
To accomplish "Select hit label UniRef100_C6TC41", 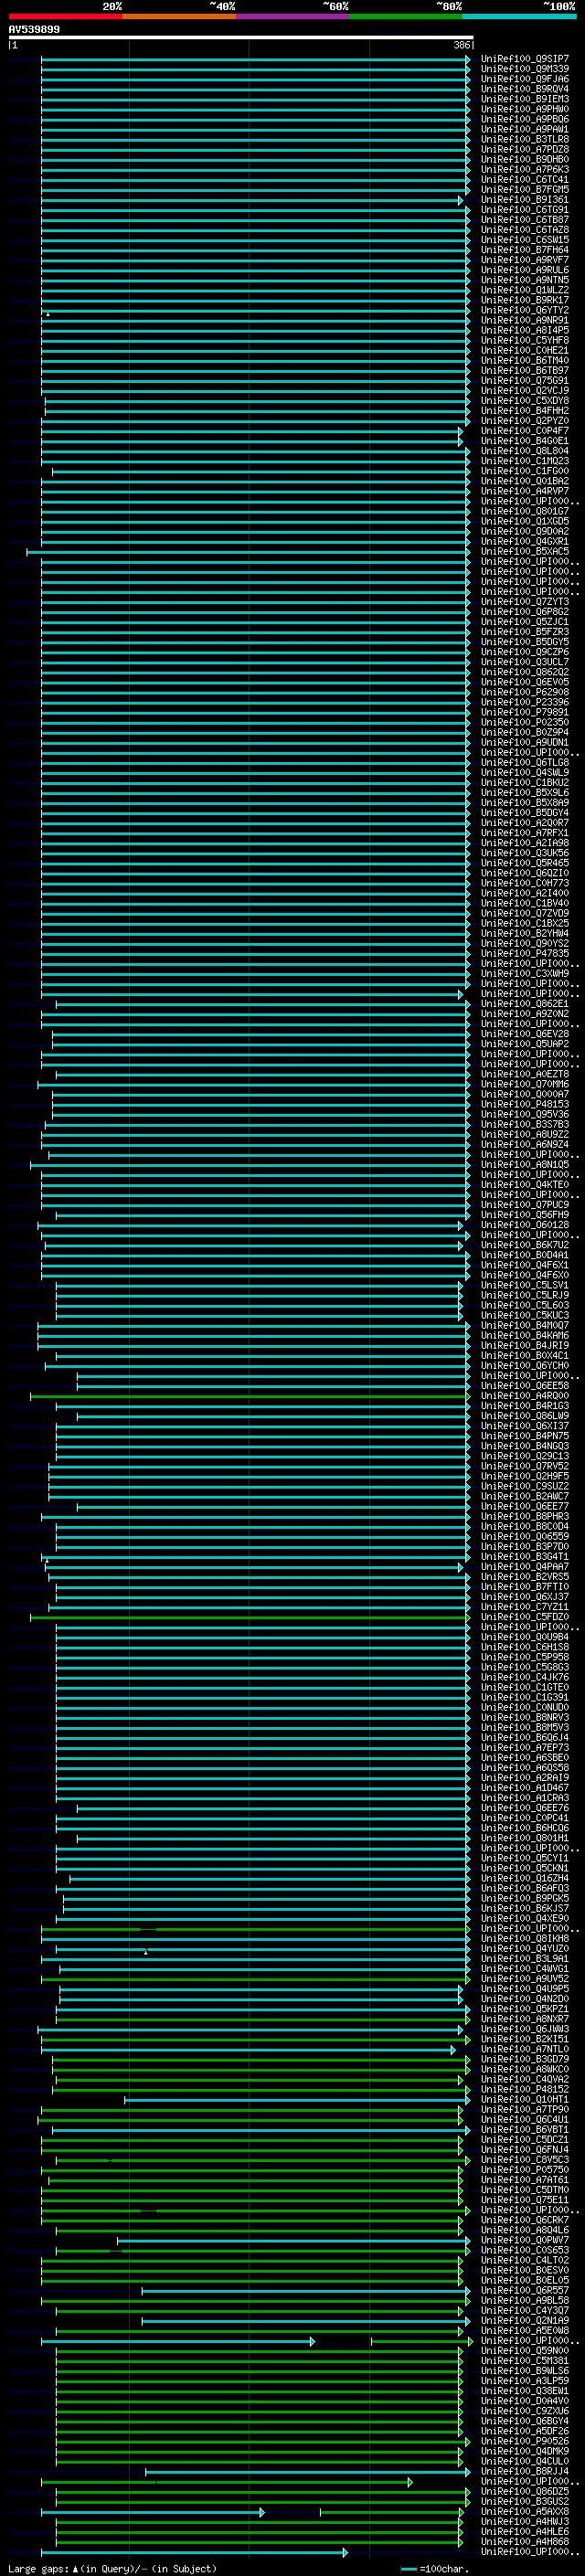I will (525, 179).
